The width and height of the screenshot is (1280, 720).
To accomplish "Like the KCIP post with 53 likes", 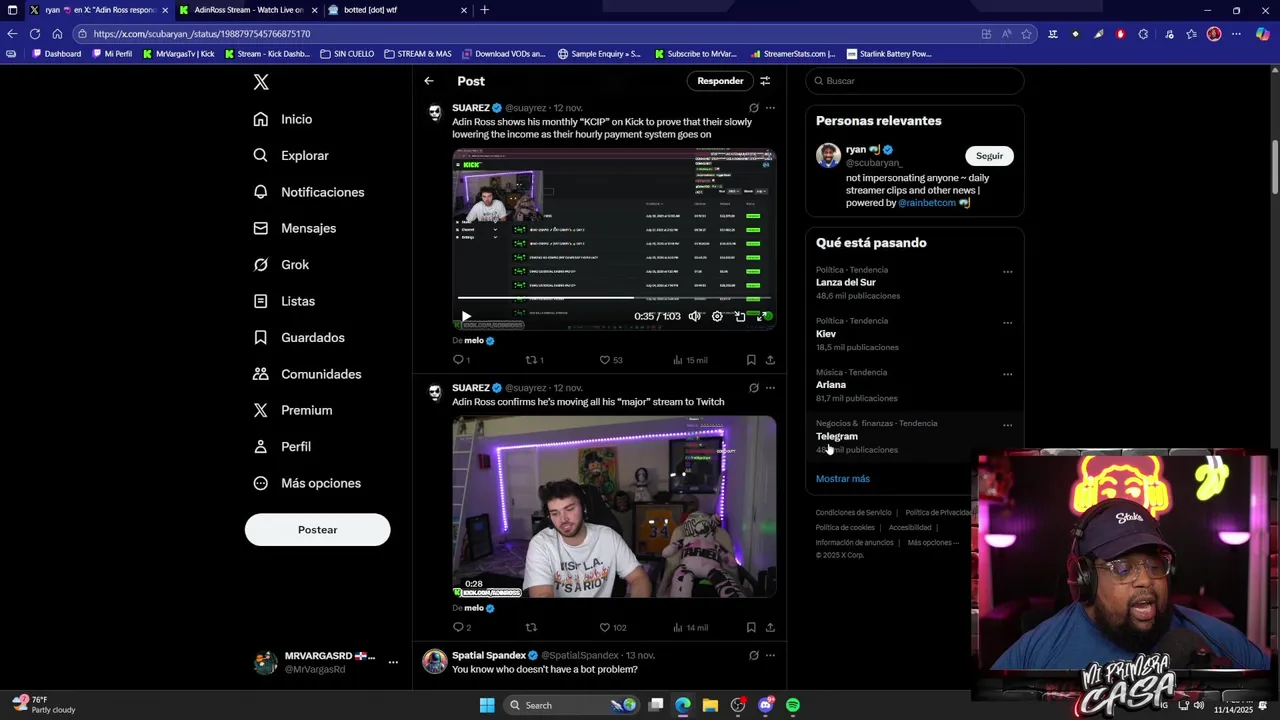I will coord(611,360).
